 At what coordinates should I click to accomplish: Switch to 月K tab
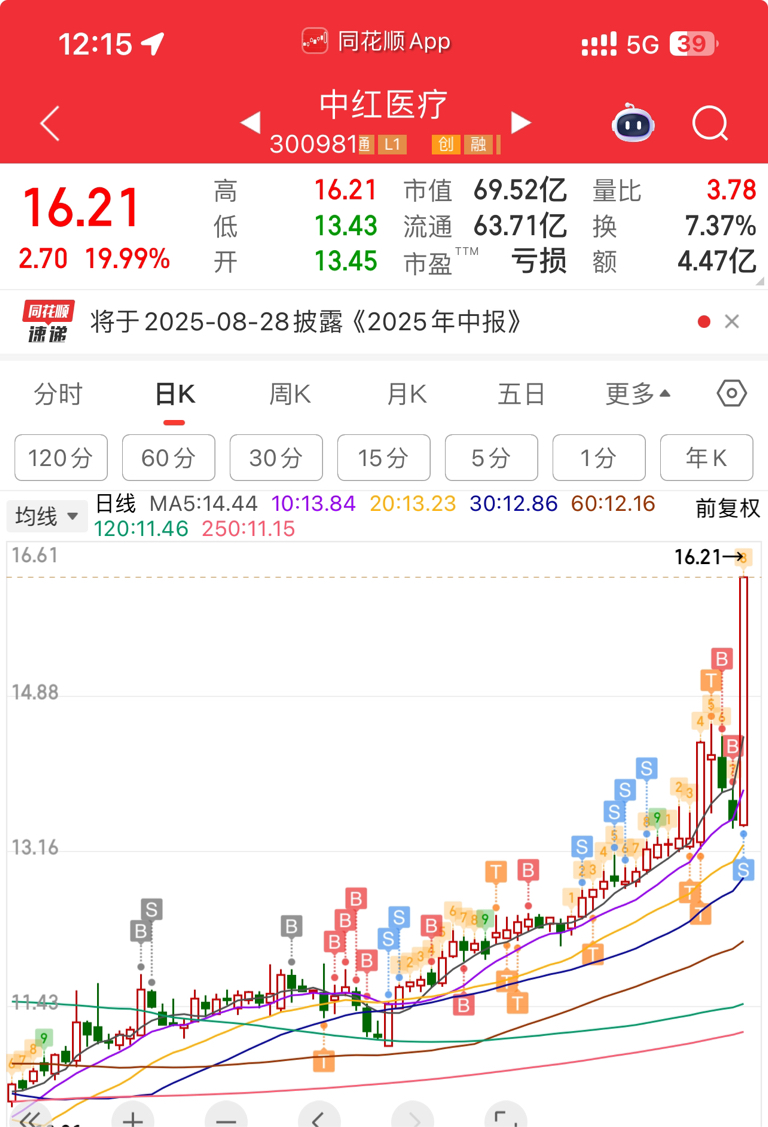pyautogui.click(x=406, y=394)
